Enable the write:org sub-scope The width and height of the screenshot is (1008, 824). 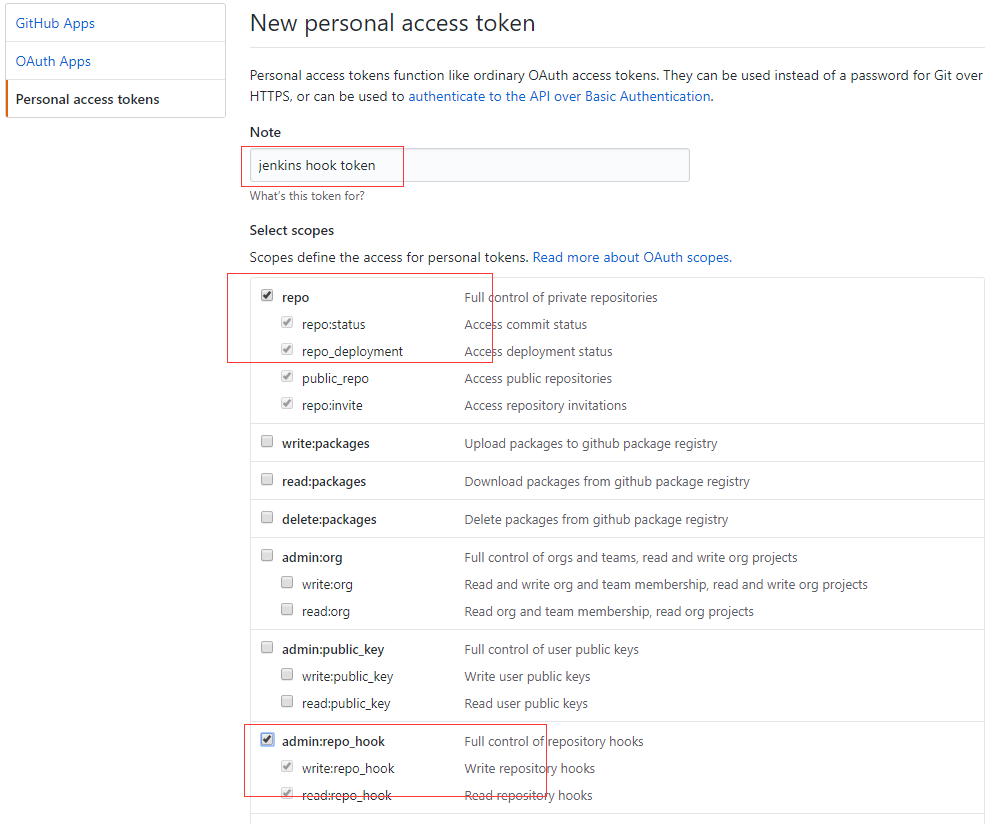click(287, 583)
